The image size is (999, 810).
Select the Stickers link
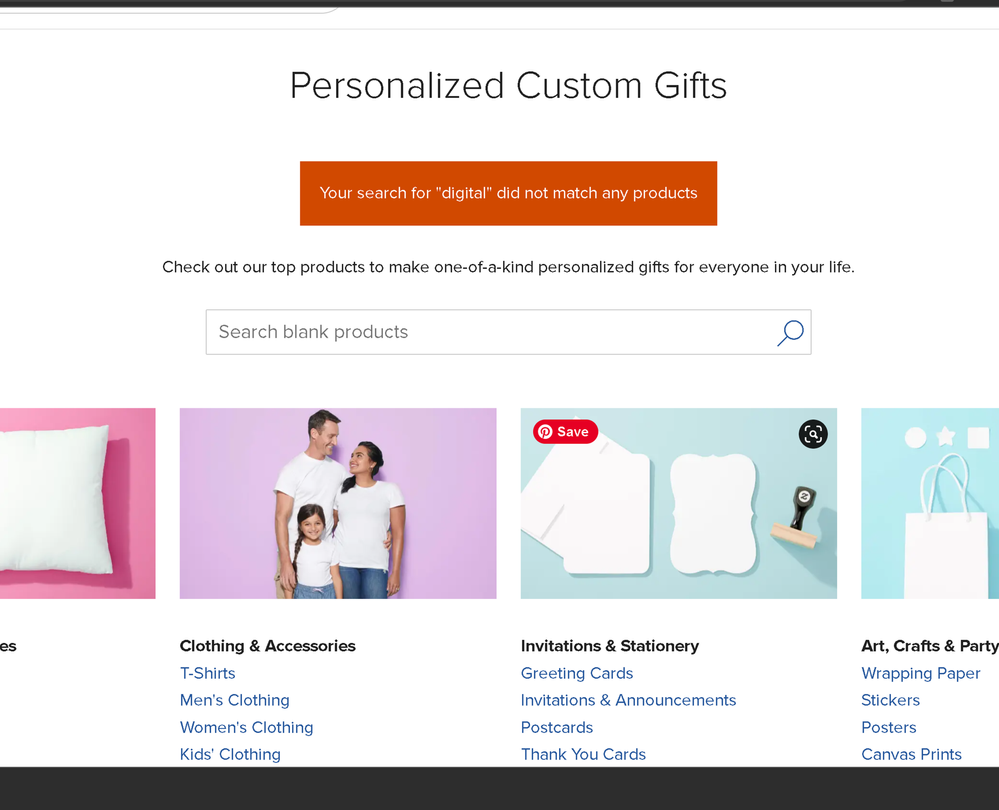[890, 700]
